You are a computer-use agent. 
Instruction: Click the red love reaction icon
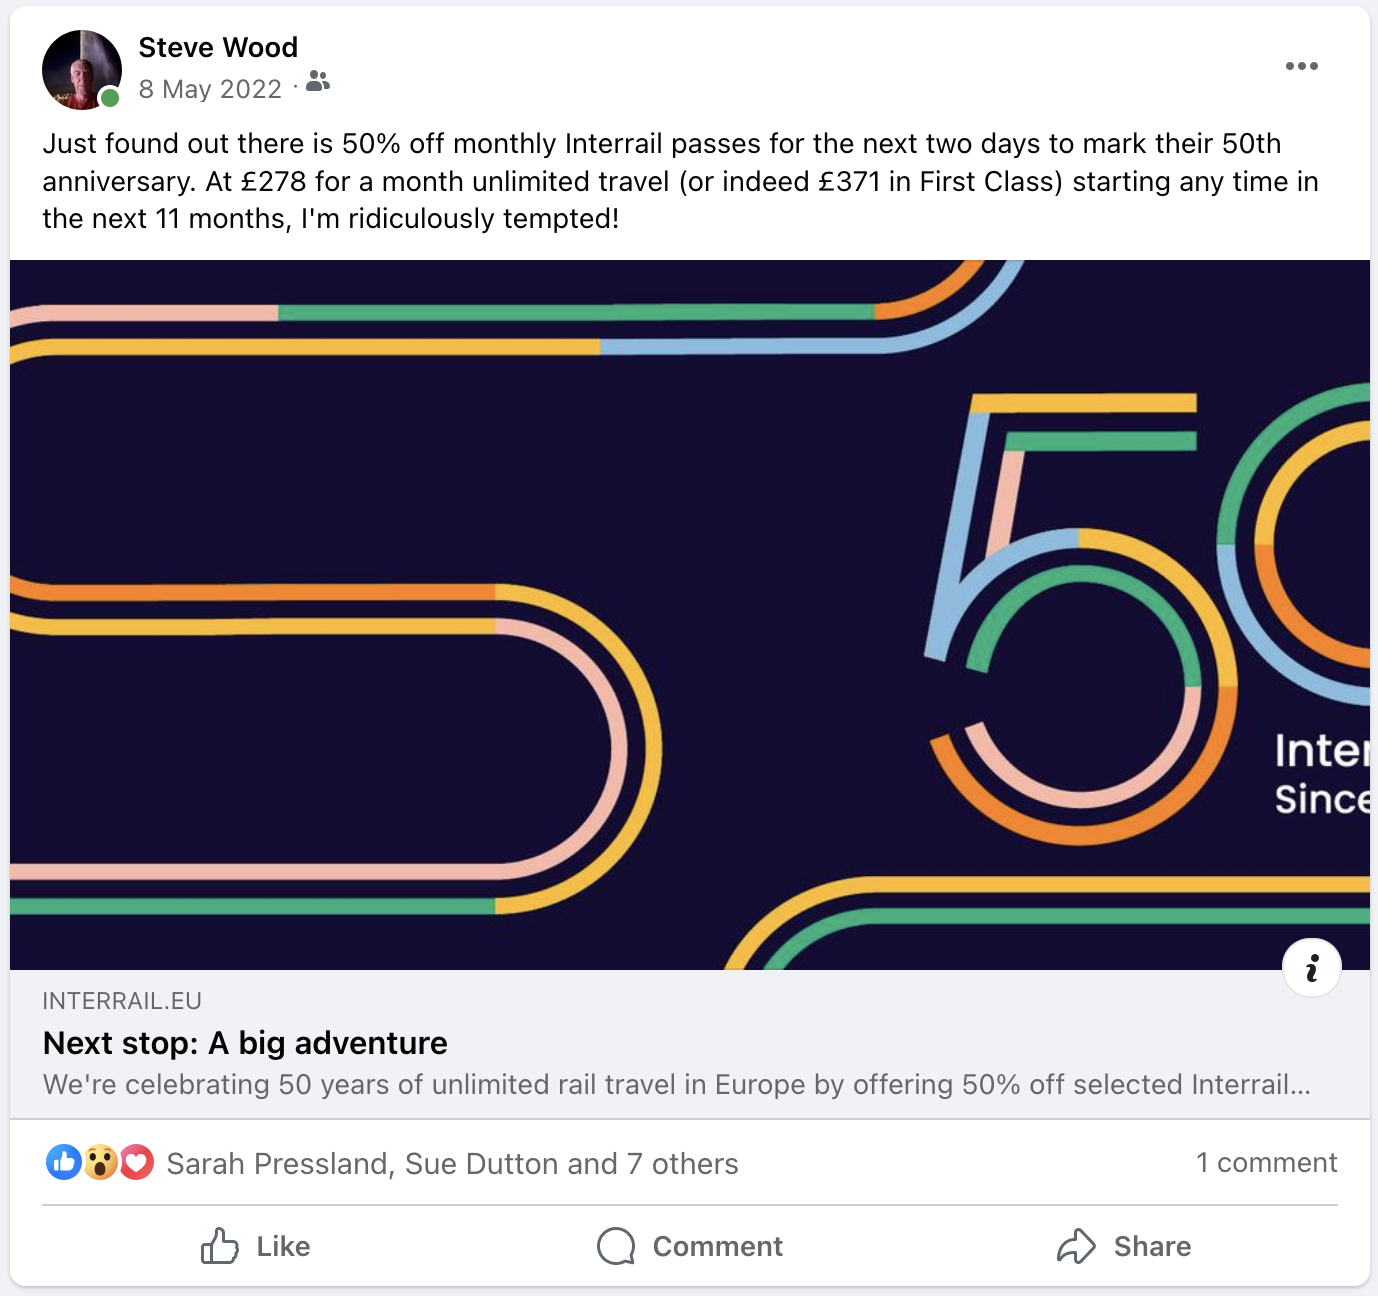(x=137, y=1162)
